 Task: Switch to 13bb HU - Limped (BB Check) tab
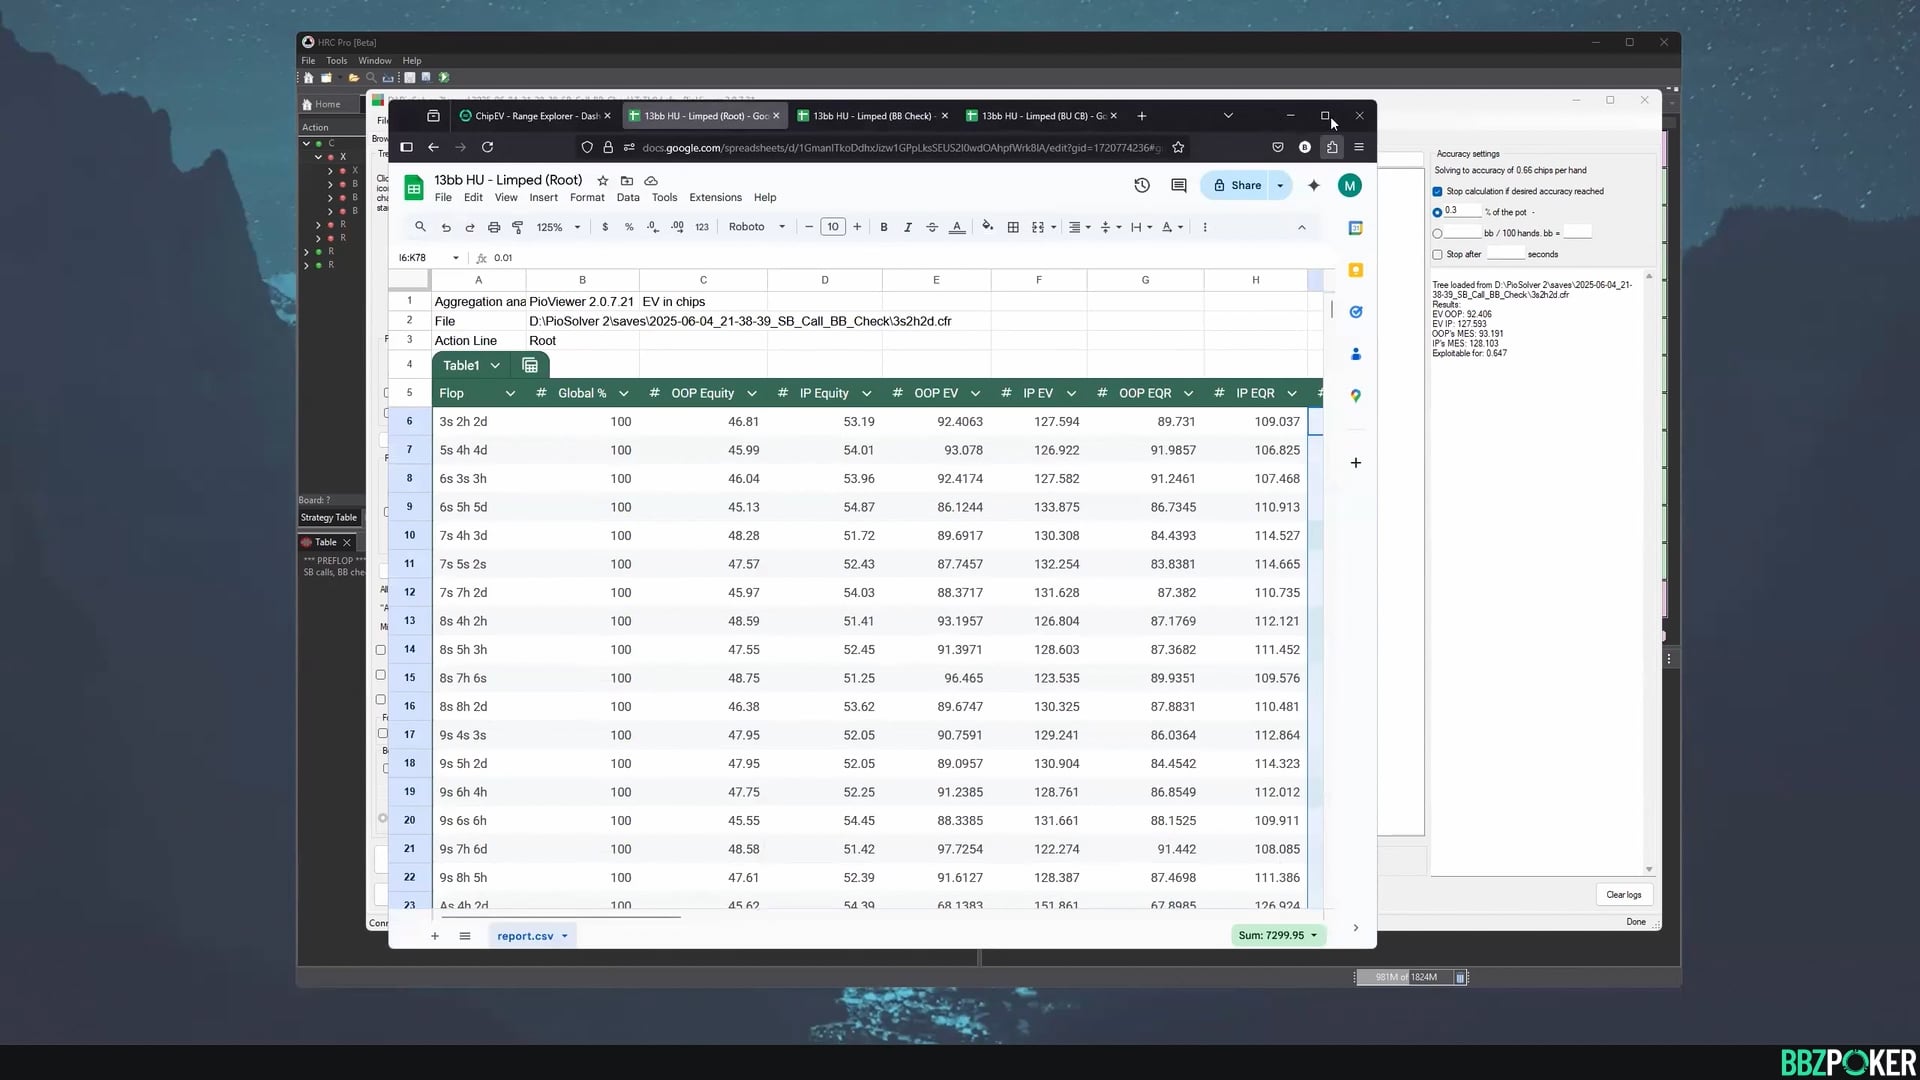872,116
